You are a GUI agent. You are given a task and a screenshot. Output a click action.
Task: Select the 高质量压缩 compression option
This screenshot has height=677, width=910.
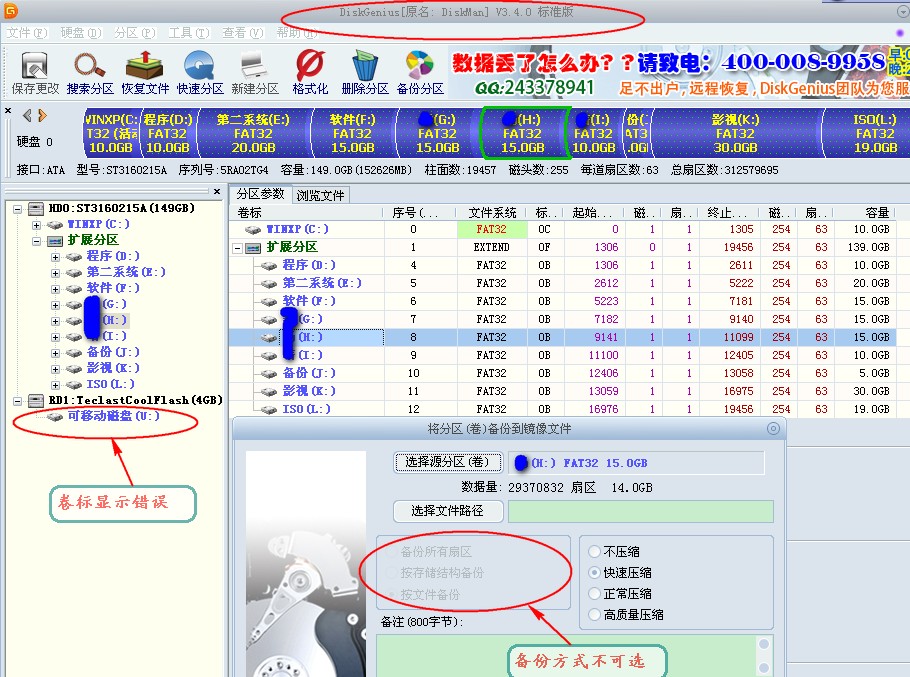626,615
